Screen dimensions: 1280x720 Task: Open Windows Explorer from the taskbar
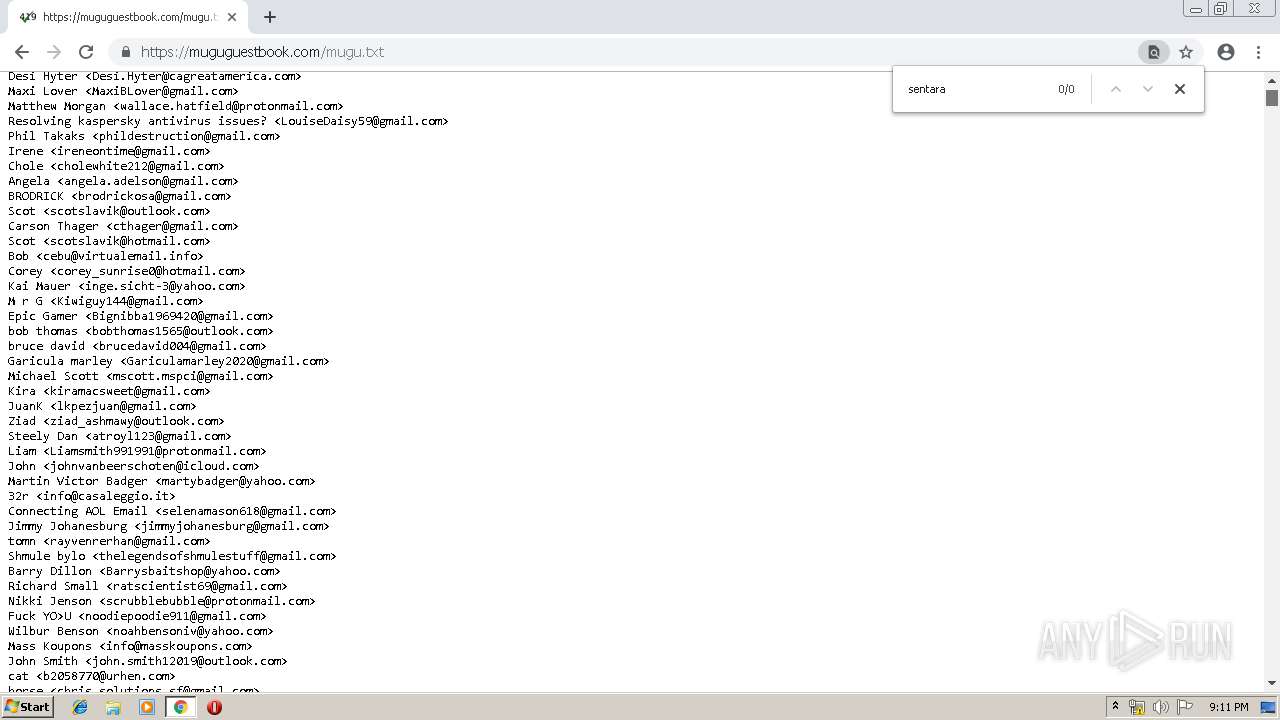[113, 707]
